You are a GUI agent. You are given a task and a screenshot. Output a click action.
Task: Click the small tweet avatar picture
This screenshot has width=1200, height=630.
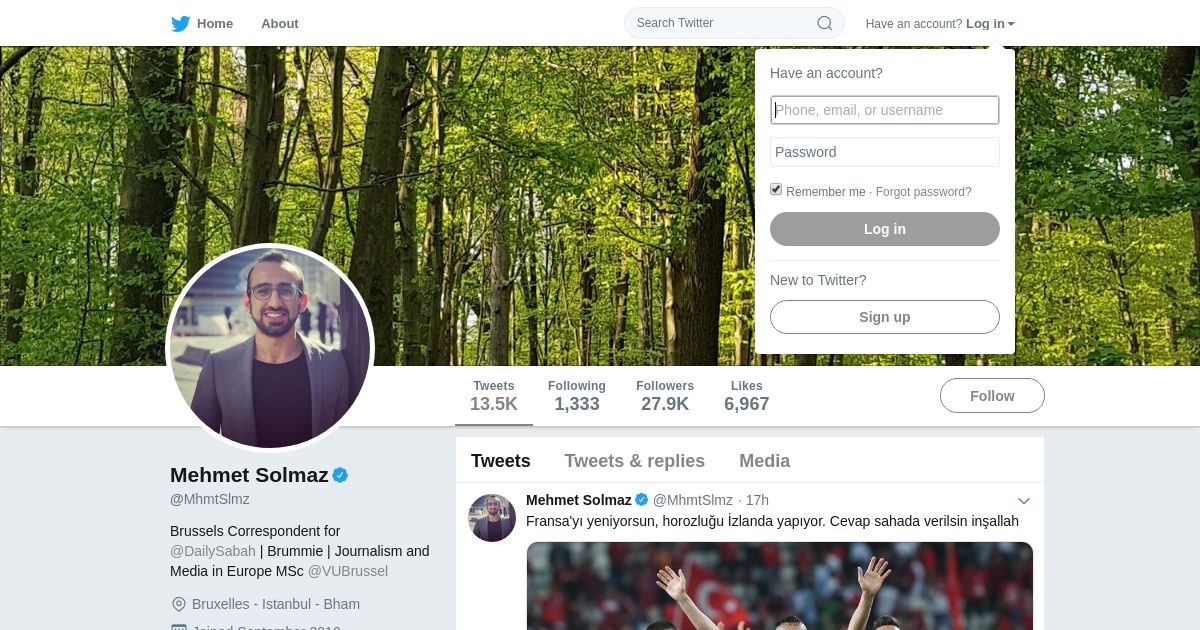coord(492,518)
